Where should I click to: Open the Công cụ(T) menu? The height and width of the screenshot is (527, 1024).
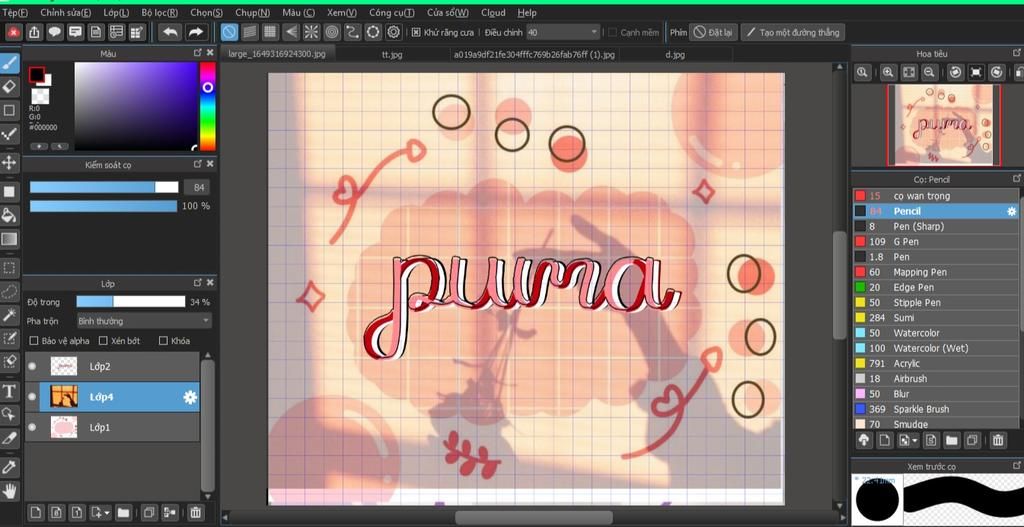tap(391, 12)
